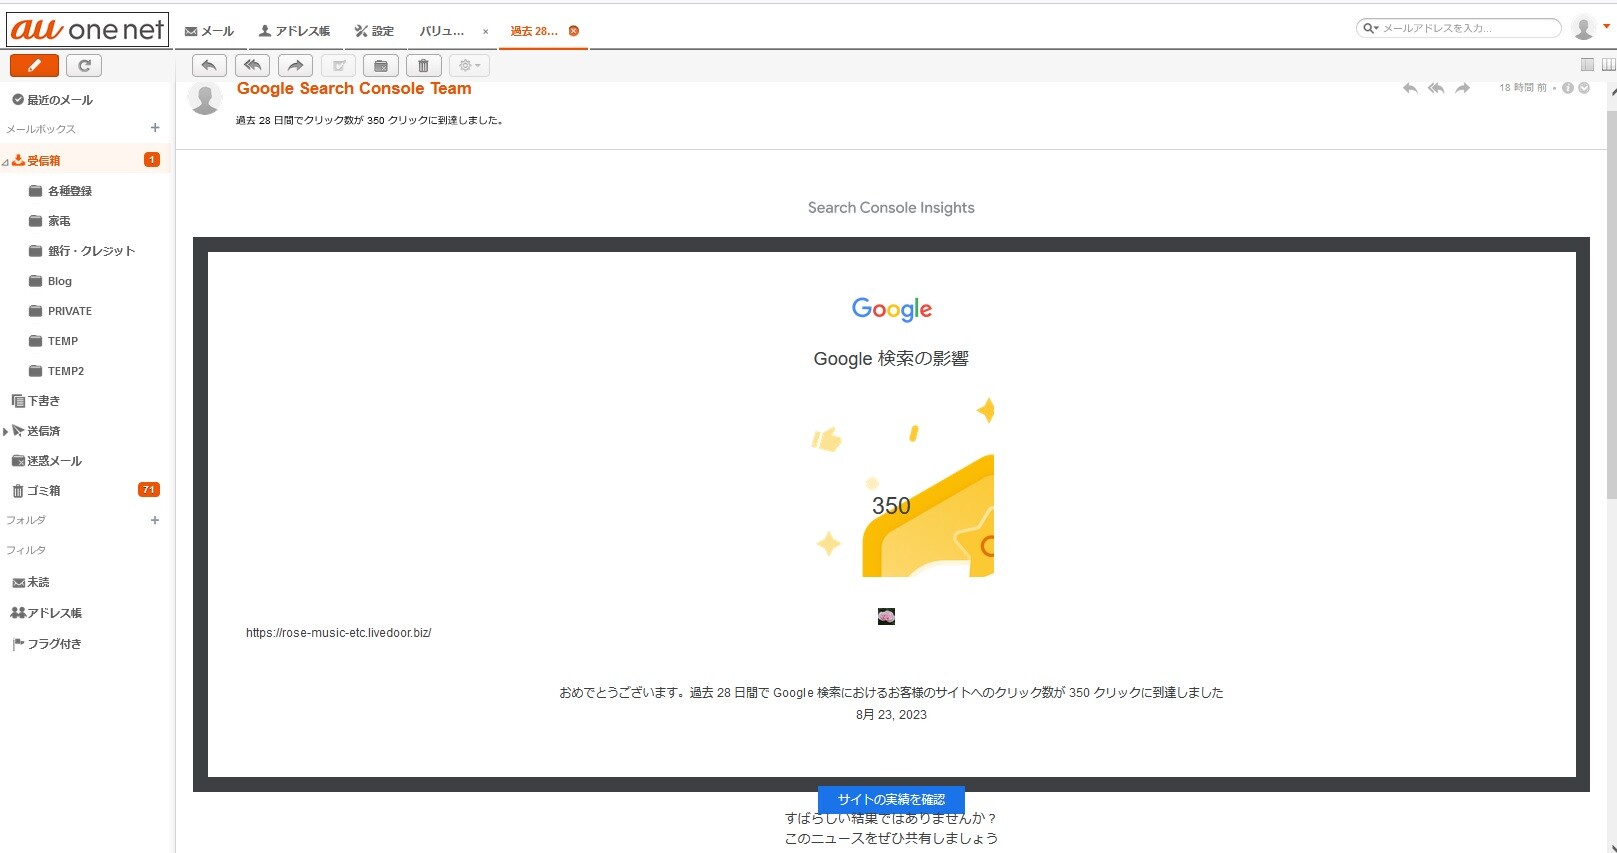Select the 過去 28... tab
The image size is (1617, 853).
coord(534,31)
